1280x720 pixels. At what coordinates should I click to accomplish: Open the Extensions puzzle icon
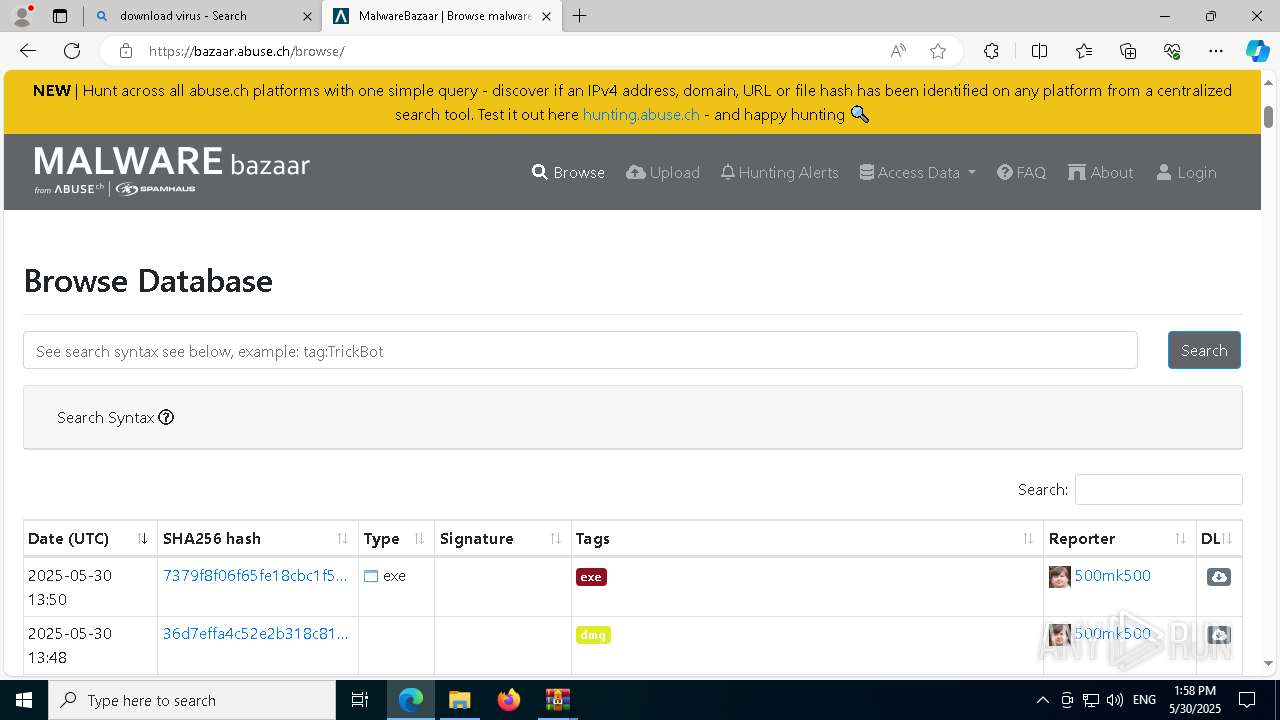click(991, 51)
